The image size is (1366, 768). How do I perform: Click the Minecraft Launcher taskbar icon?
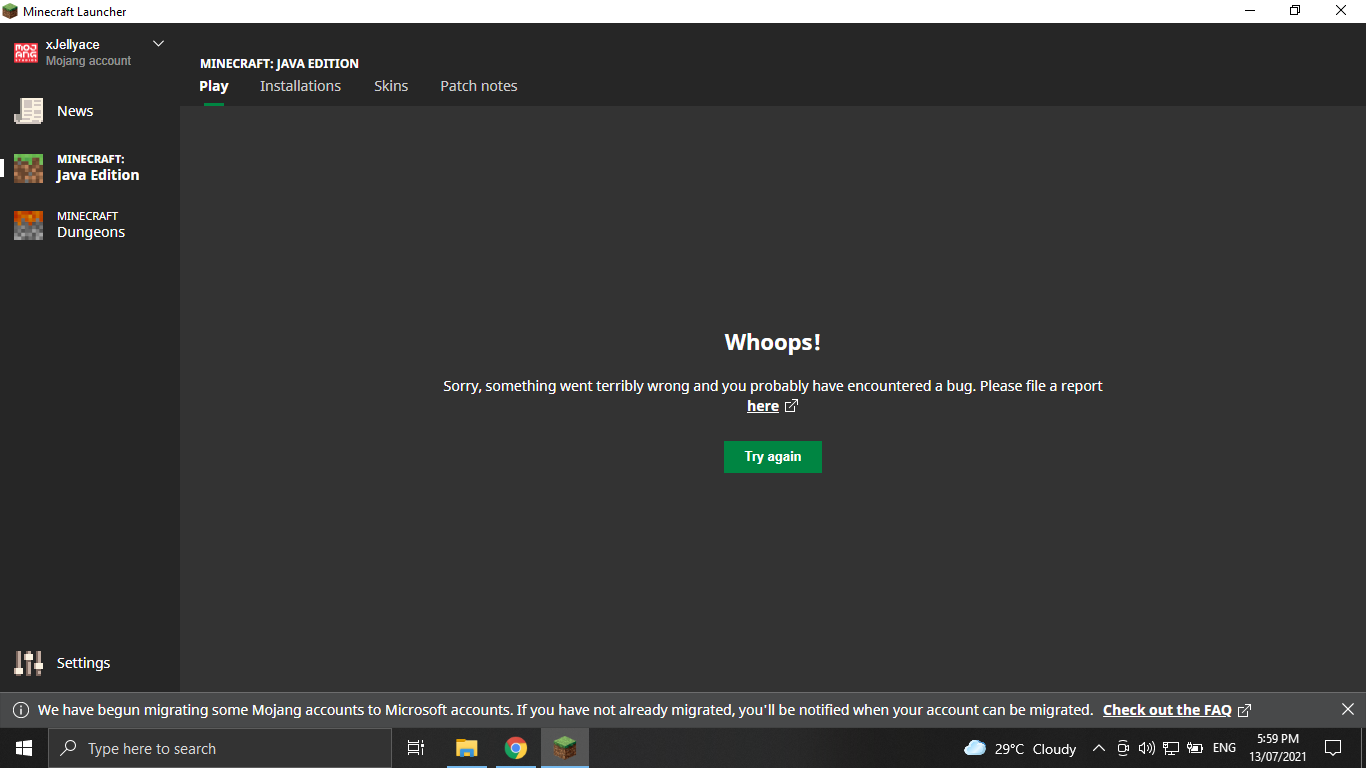click(x=565, y=748)
